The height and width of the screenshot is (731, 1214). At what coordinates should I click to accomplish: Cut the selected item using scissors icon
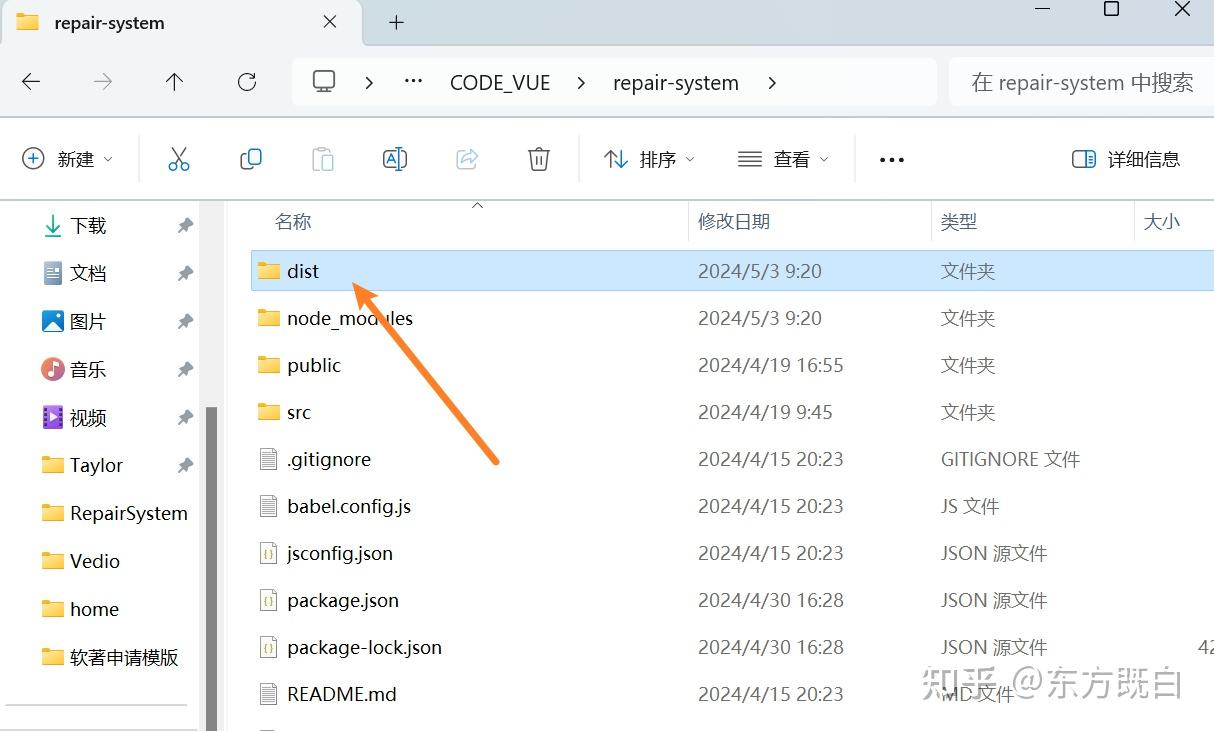[178, 158]
